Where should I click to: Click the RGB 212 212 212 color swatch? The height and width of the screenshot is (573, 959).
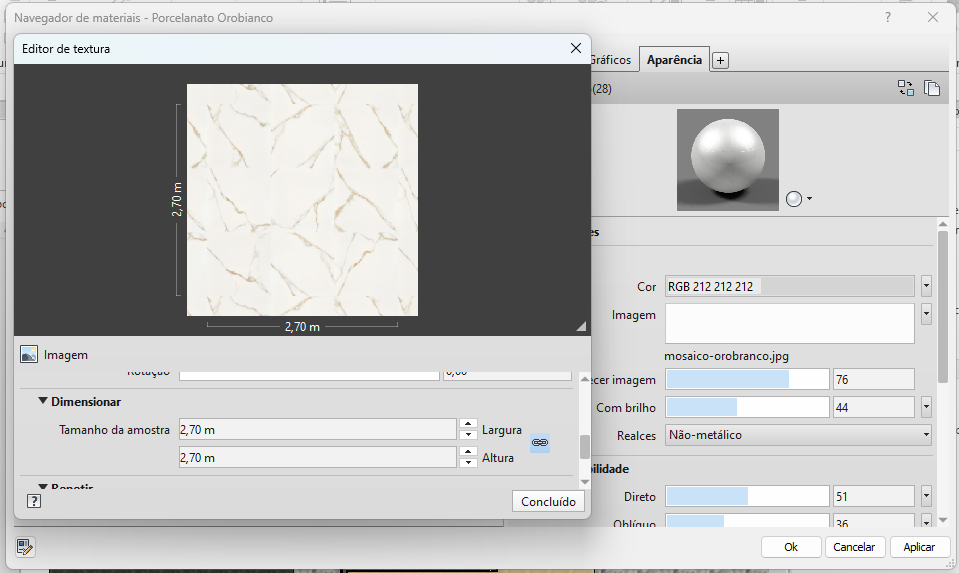pos(790,286)
